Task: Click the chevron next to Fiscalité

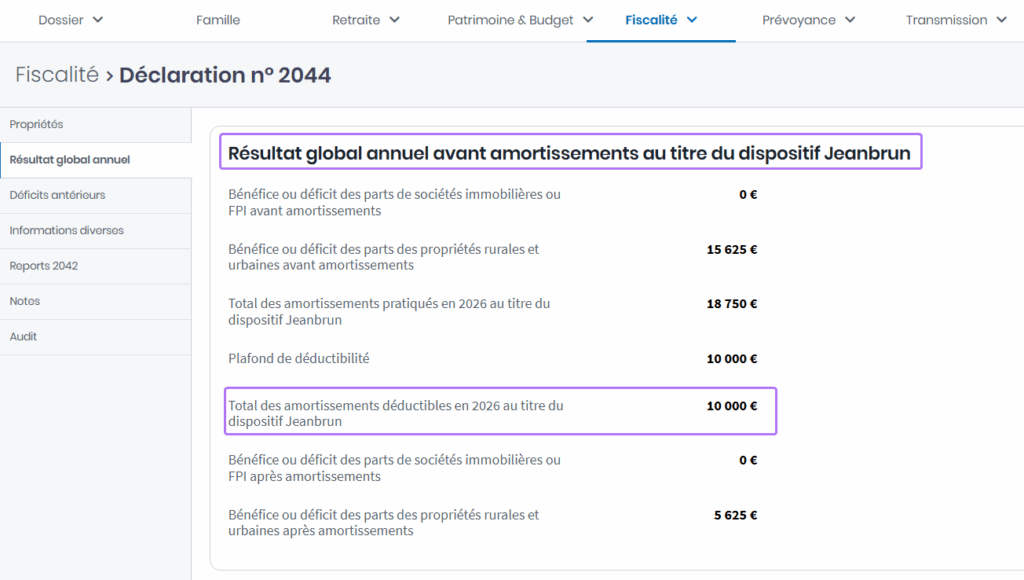Action: click(692, 20)
